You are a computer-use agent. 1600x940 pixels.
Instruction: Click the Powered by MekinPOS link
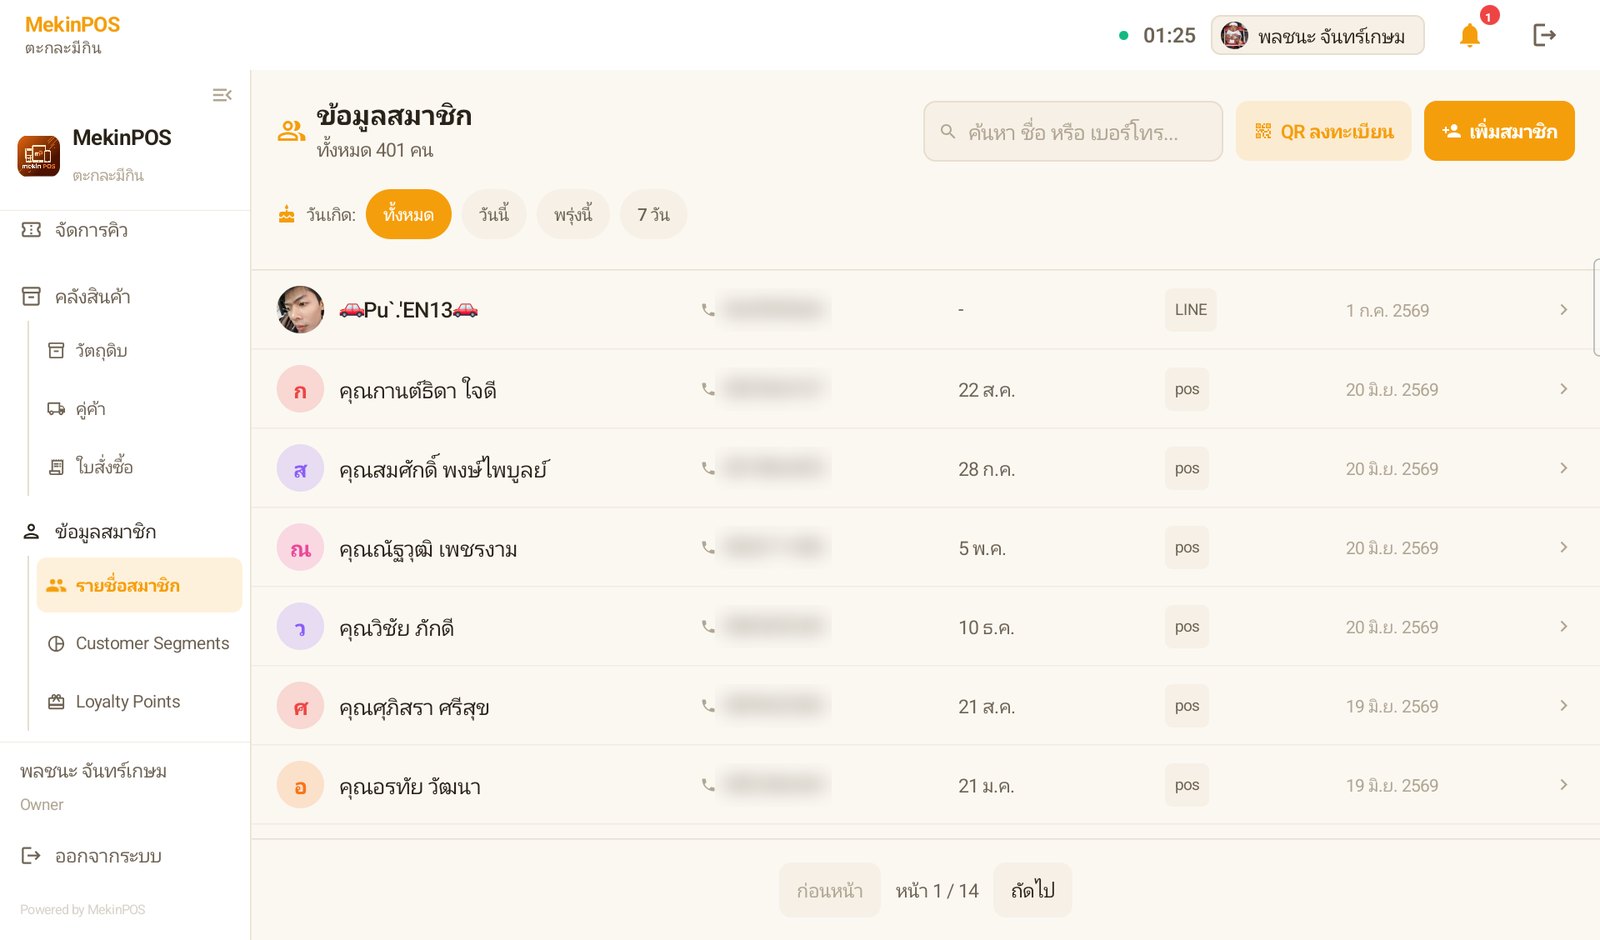pos(83,910)
